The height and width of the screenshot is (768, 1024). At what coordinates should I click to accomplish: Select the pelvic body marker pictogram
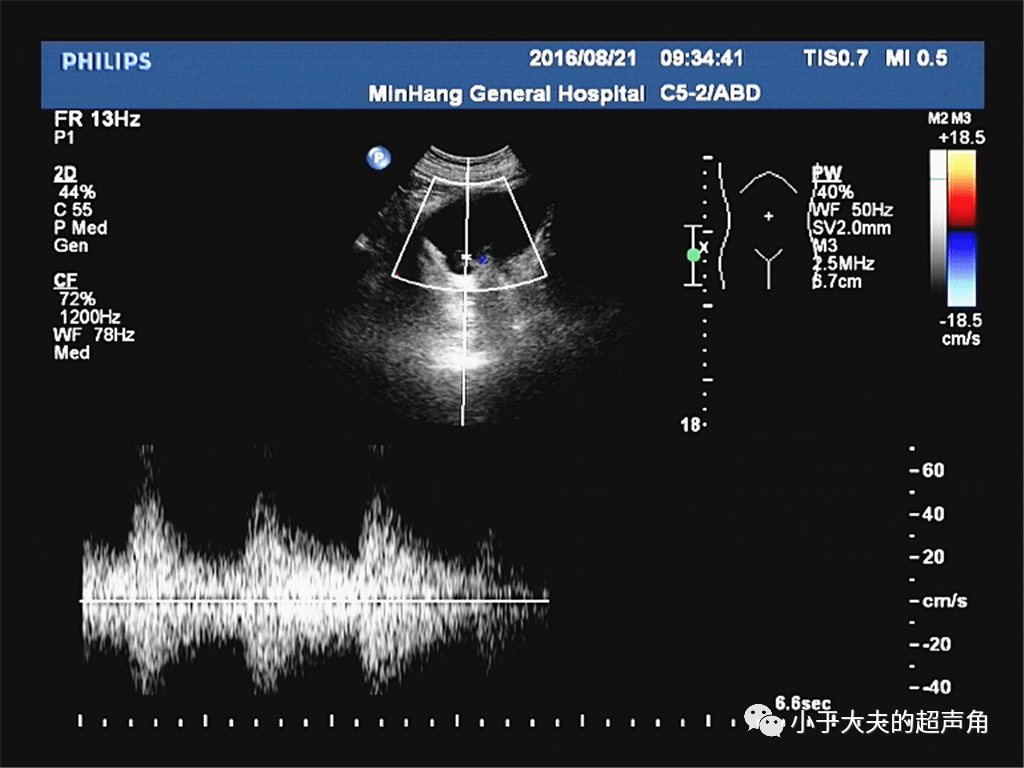[767, 230]
